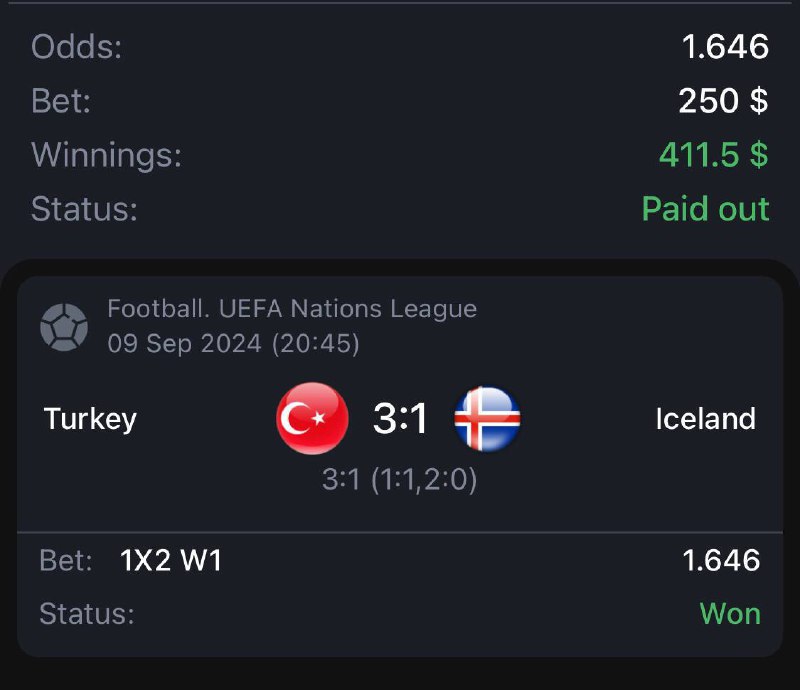Open the UEFA Nations League competition title

pos(292,309)
